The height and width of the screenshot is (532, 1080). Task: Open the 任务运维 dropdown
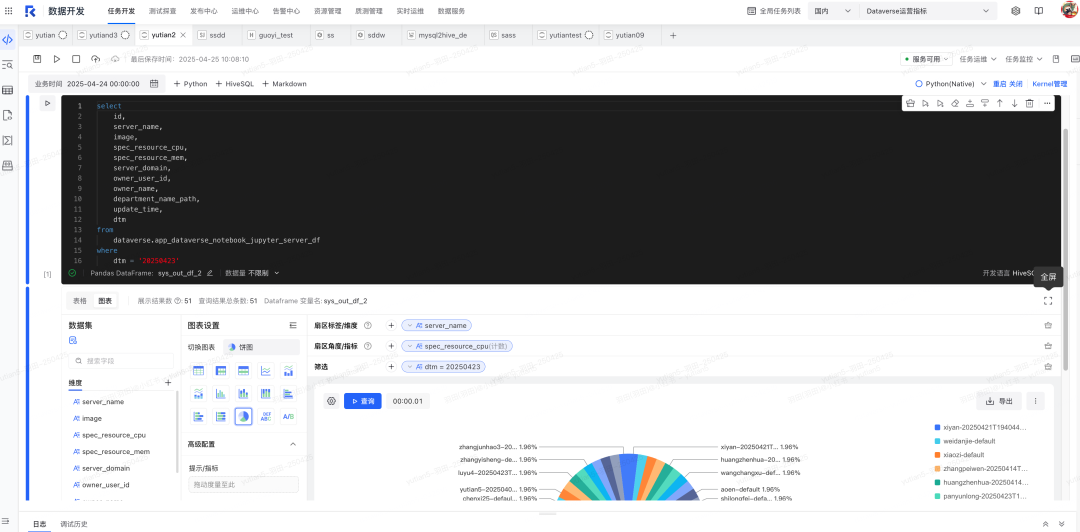pyautogui.click(x=978, y=59)
